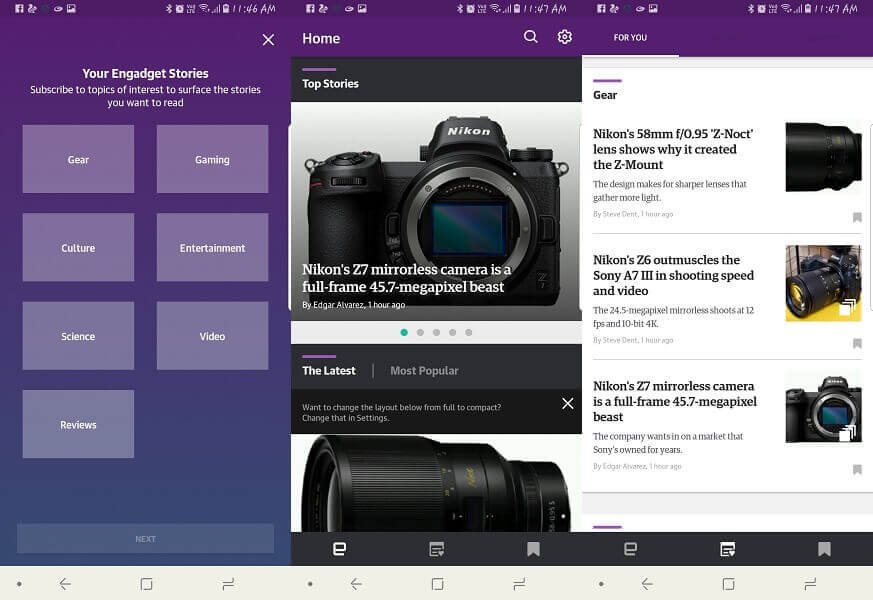The height and width of the screenshot is (600, 873).
Task: Click "The design makes for sharper lenses" summary
Action: 670,191
